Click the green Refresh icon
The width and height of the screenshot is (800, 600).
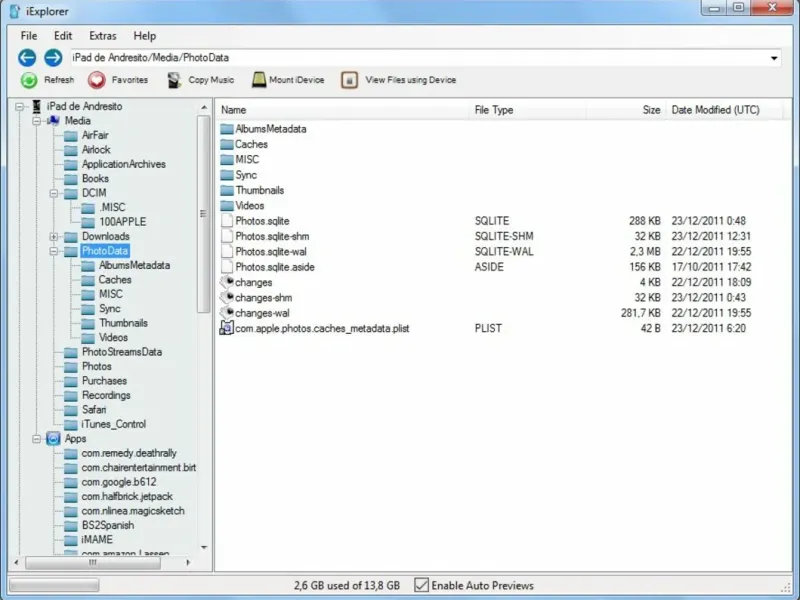point(29,80)
